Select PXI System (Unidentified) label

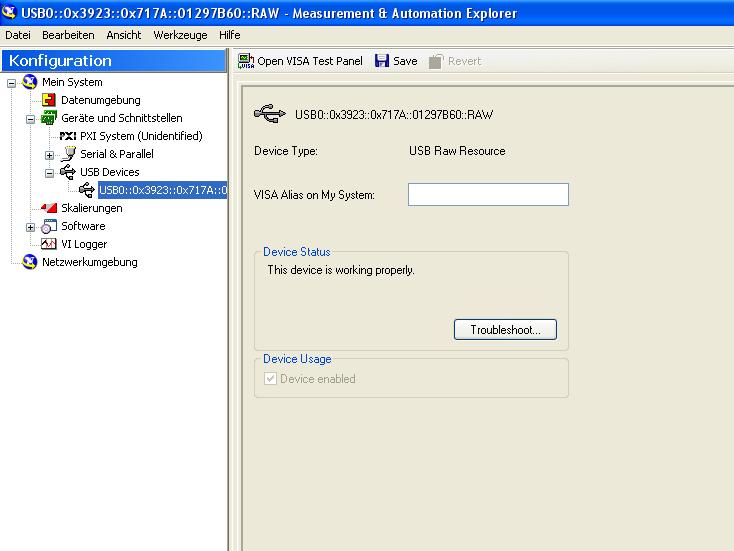click(x=141, y=136)
